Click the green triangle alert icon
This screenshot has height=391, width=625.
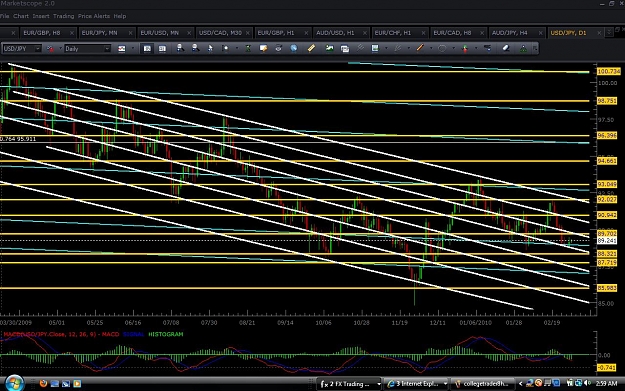click(x=523, y=49)
